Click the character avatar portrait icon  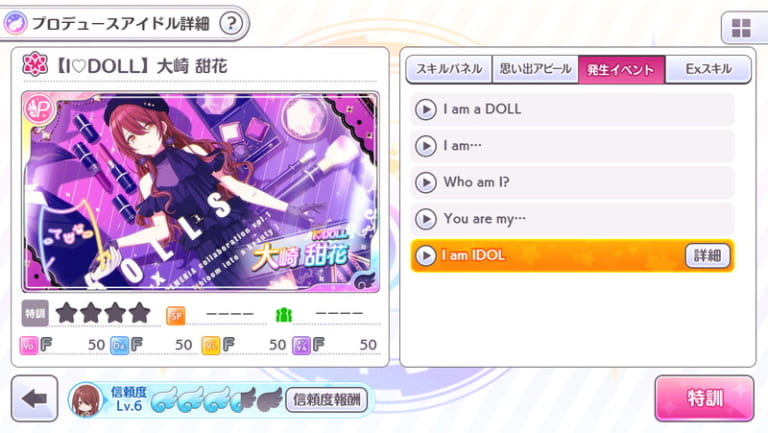[x=86, y=399]
